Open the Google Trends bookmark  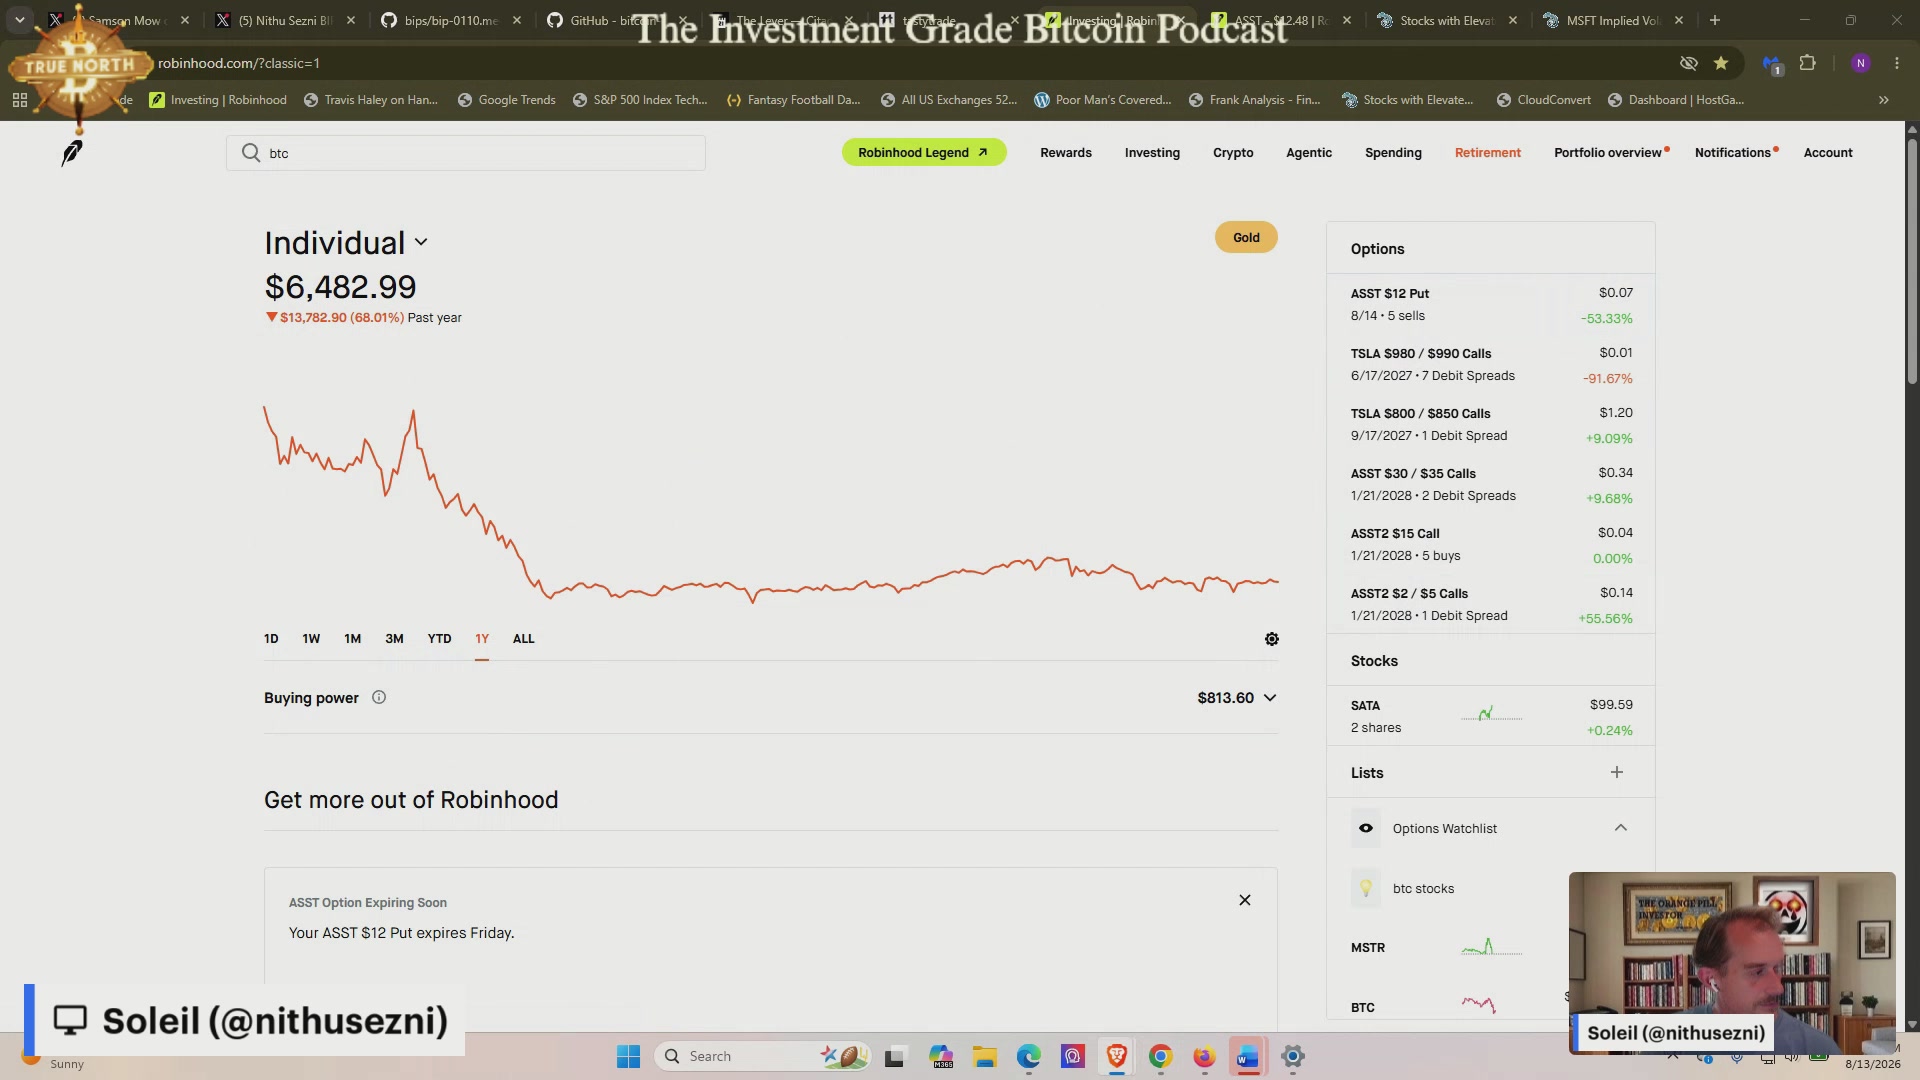click(506, 100)
